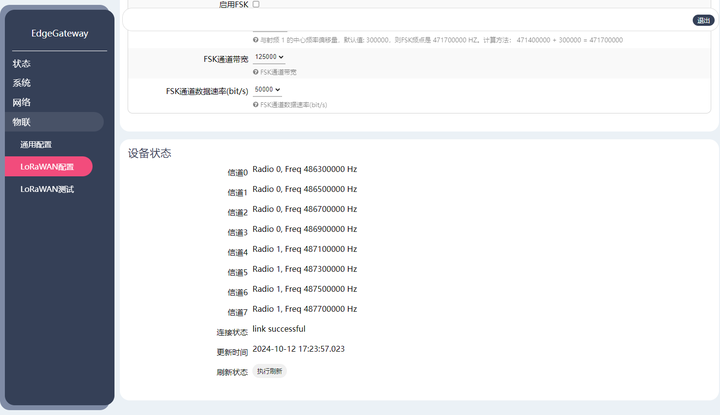Screen dimensions: 720x415
Task: Open the 状态 sidebar menu
Action: [22, 63]
